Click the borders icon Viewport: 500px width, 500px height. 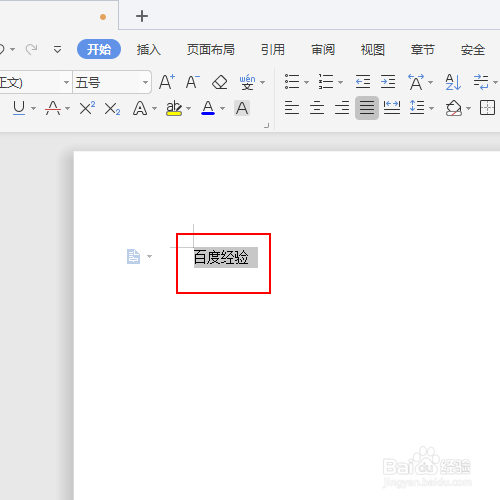coord(487,108)
